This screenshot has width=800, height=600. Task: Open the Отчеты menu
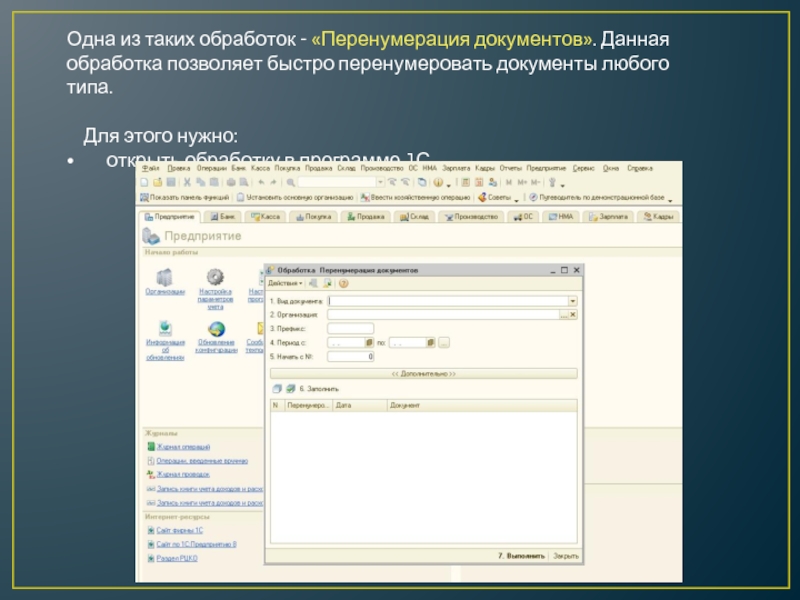(510, 168)
